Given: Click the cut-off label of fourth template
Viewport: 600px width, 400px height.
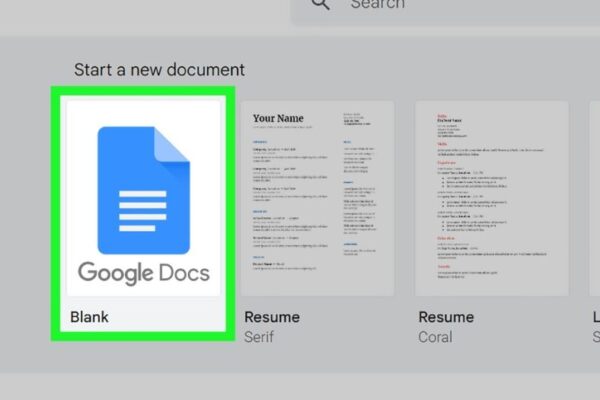Looking at the screenshot, I should [595, 317].
